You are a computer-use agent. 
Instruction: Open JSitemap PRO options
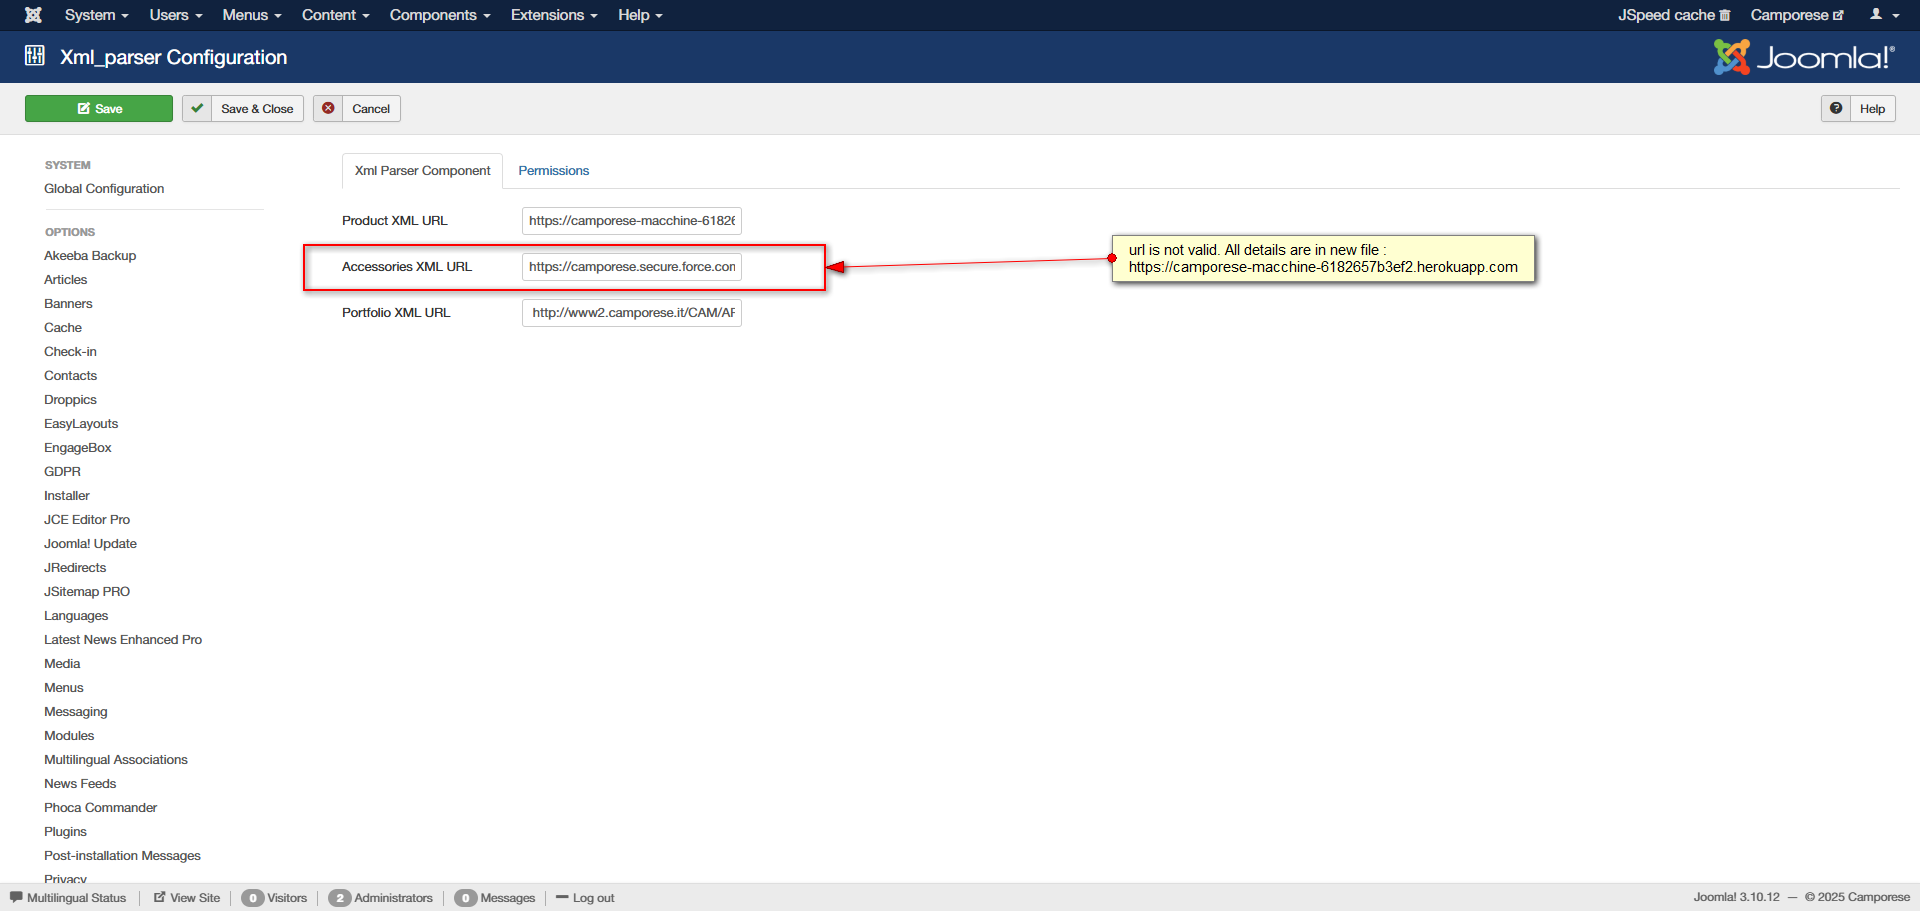click(87, 592)
